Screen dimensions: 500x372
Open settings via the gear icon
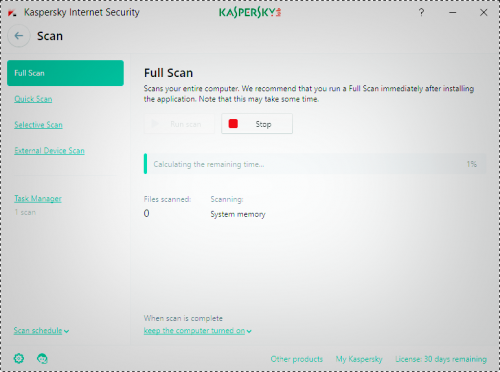tap(19, 359)
